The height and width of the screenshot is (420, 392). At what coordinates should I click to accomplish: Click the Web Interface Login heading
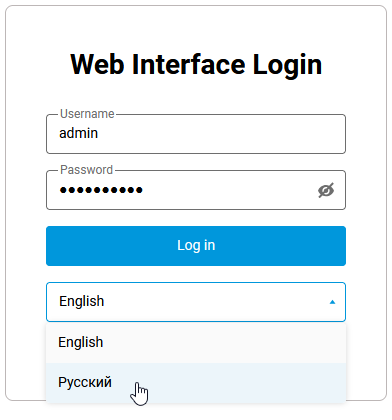pyautogui.click(x=196, y=64)
